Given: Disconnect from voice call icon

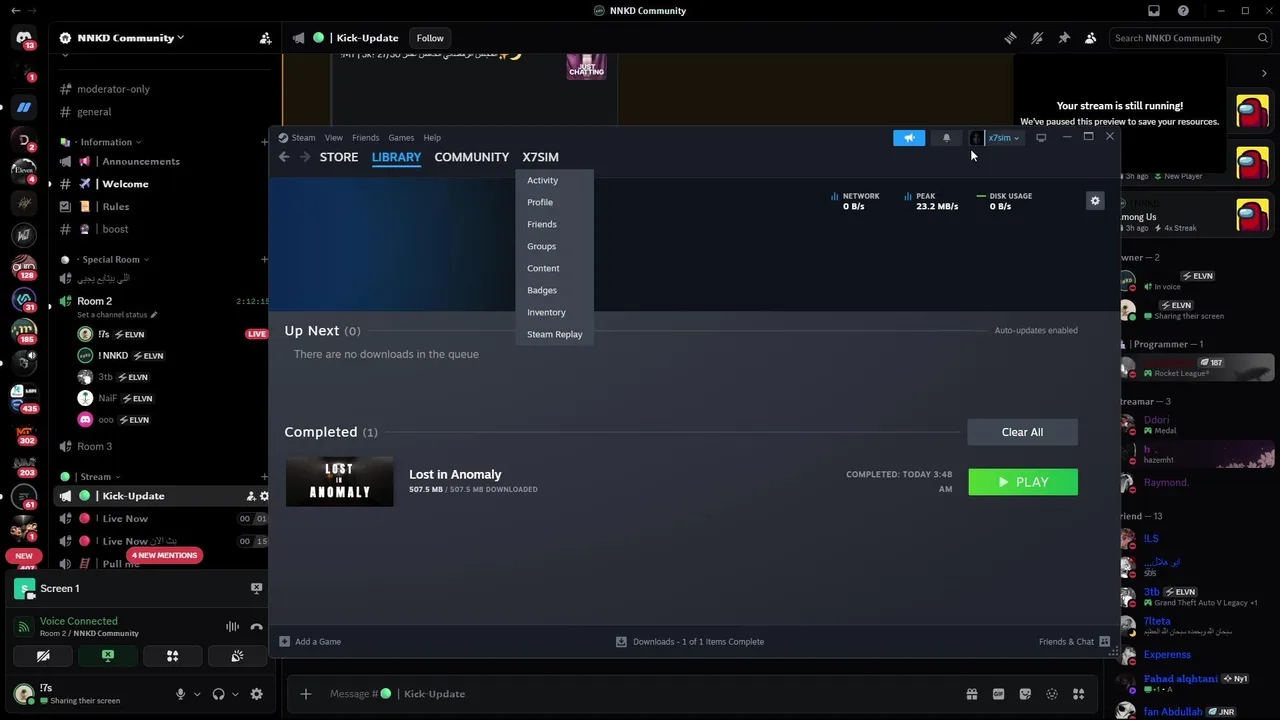Looking at the screenshot, I should pyautogui.click(x=256, y=627).
